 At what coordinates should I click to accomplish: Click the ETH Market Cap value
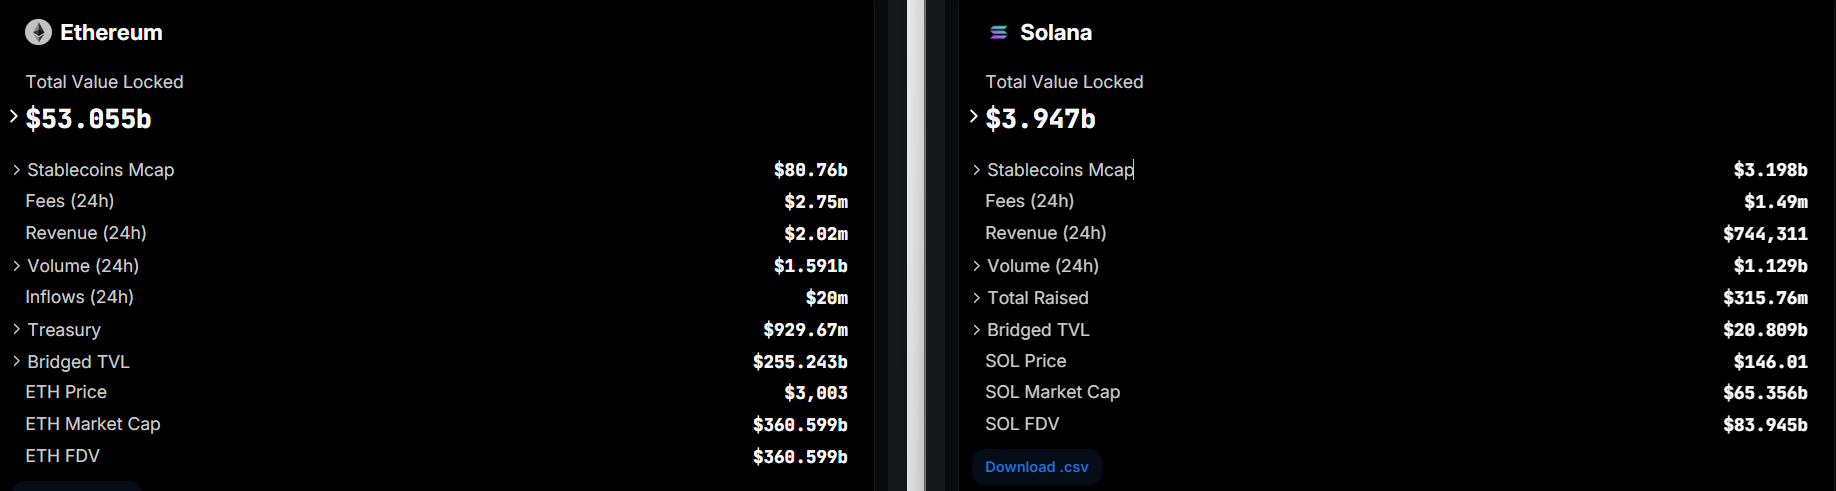(800, 425)
